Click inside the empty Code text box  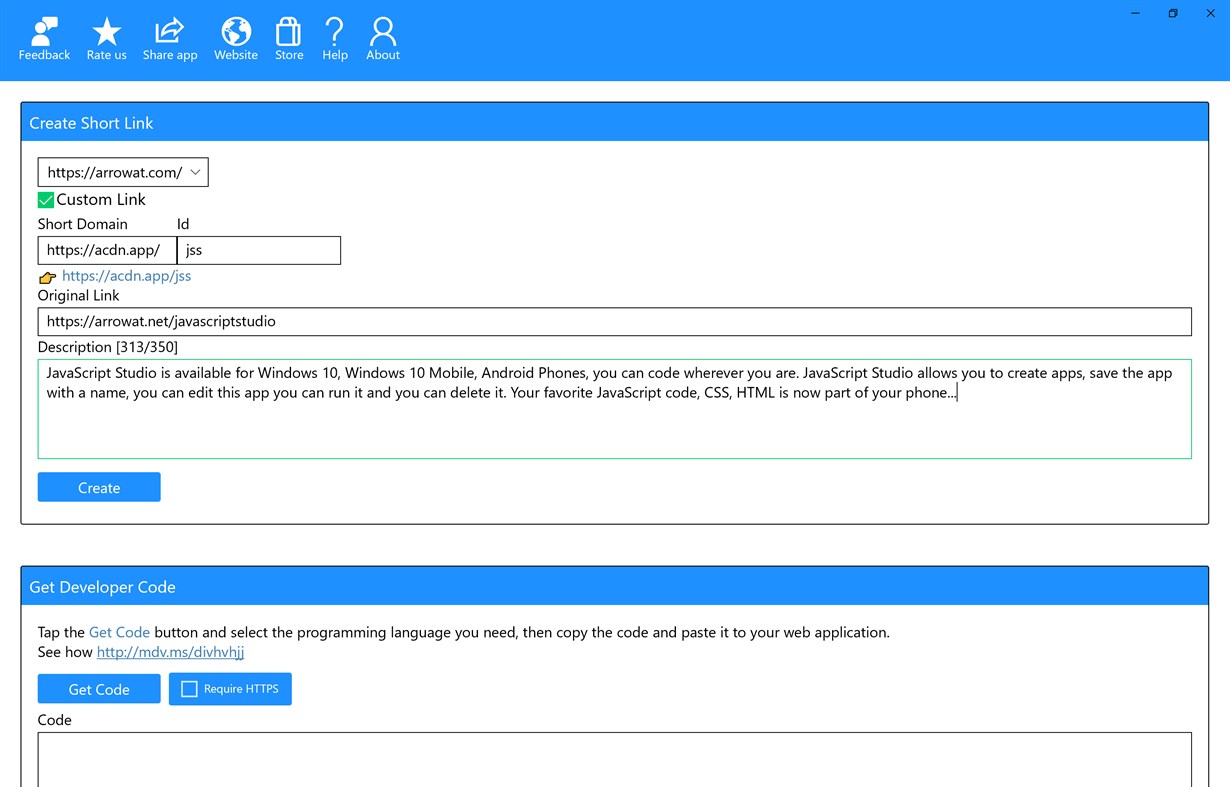click(615, 759)
